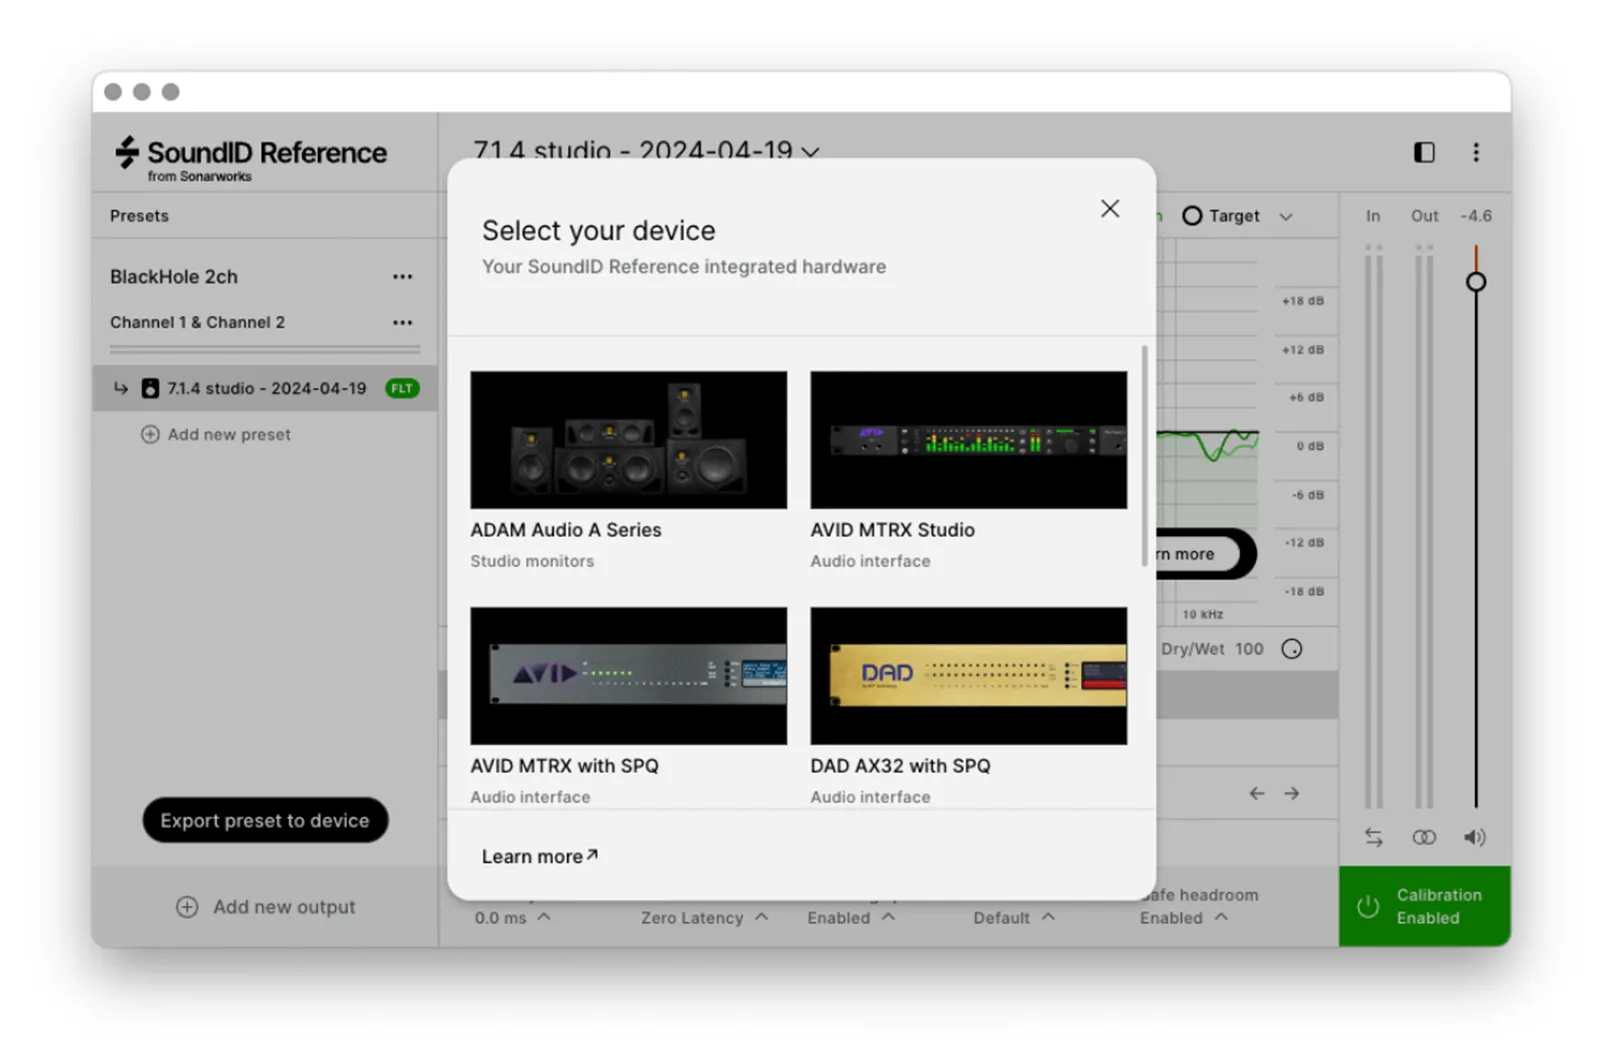The height and width of the screenshot is (1050, 1600).
Task: Expand the Zero Latency filter menu
Action: (705, 917)
